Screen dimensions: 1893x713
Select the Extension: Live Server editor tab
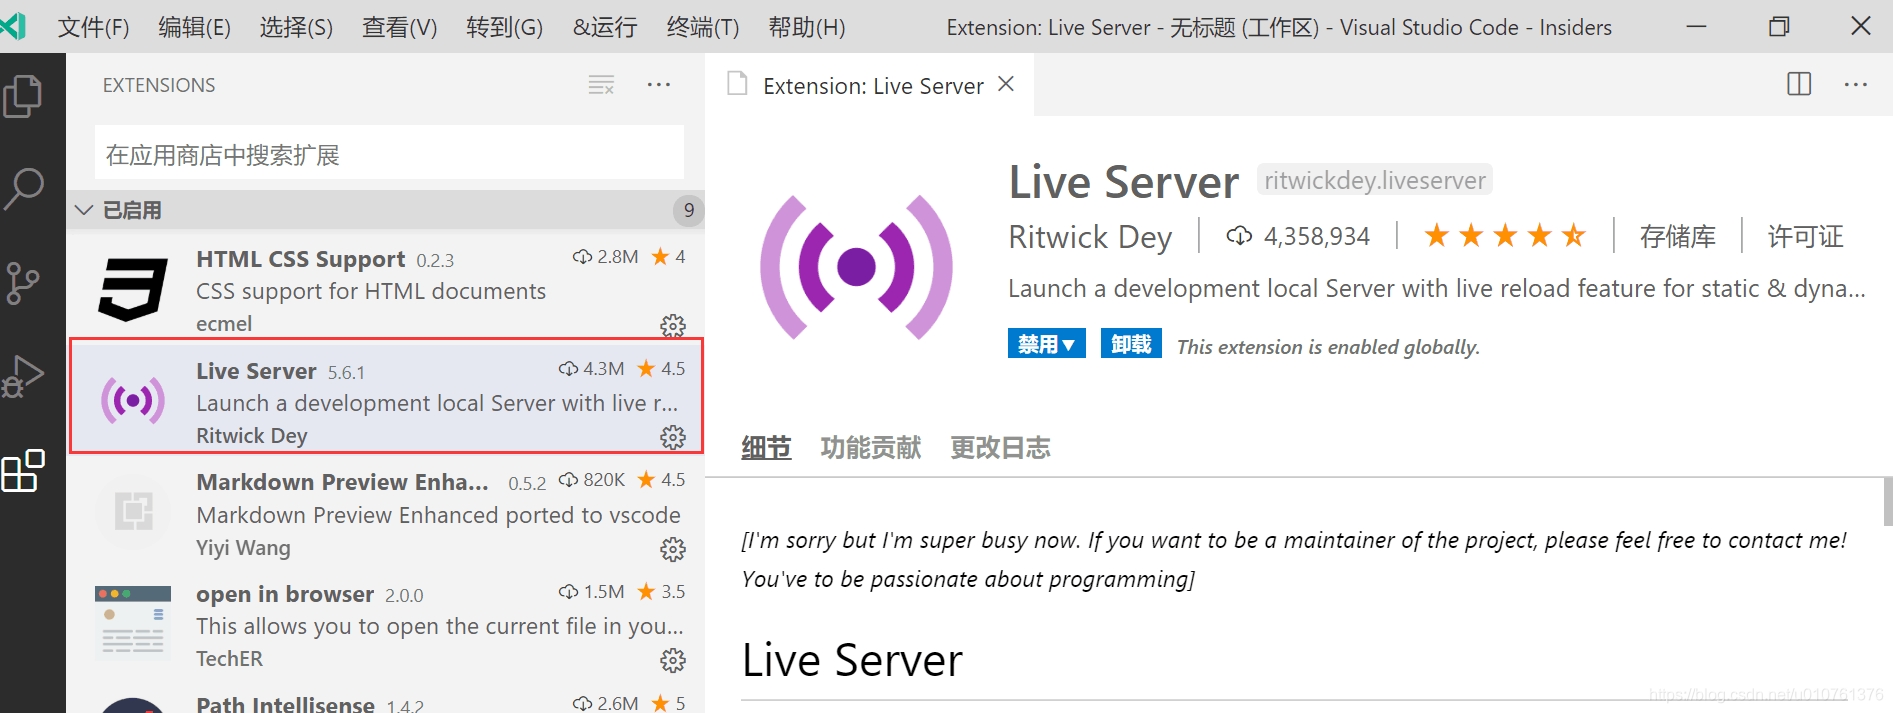(870, 85)
